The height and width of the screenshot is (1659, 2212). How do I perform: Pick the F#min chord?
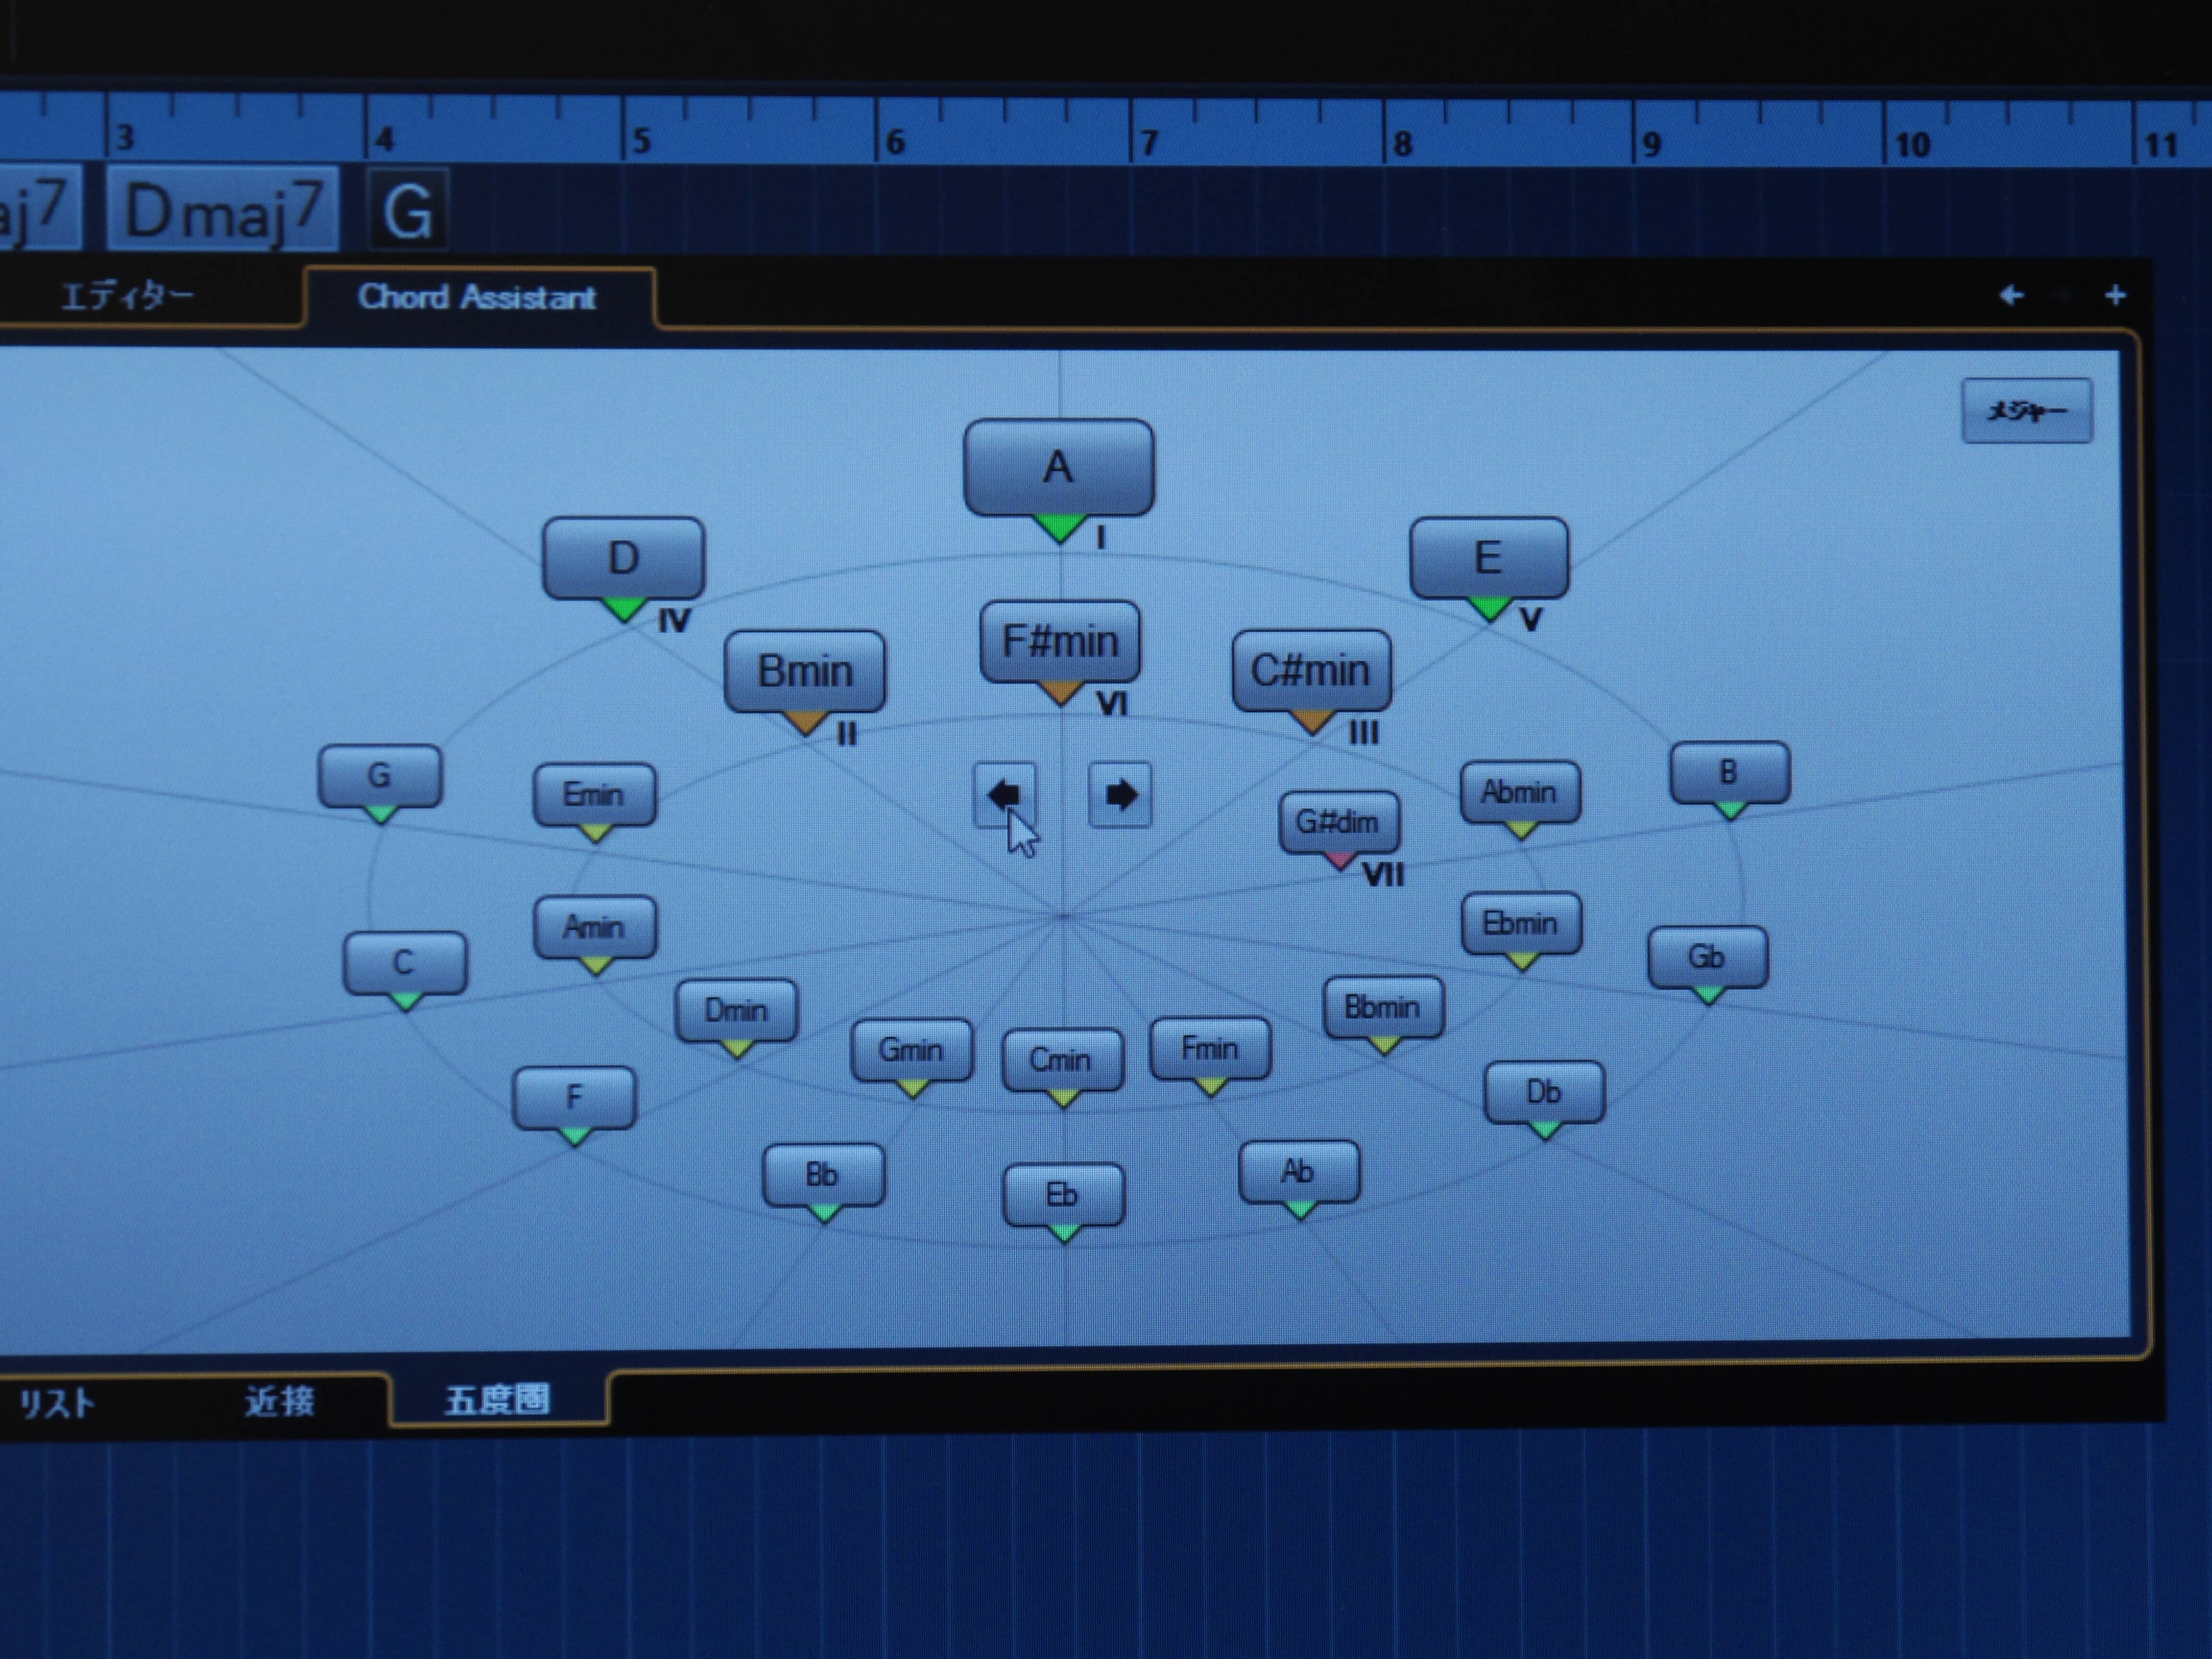pyautogui.click(x=1060, y=642)
